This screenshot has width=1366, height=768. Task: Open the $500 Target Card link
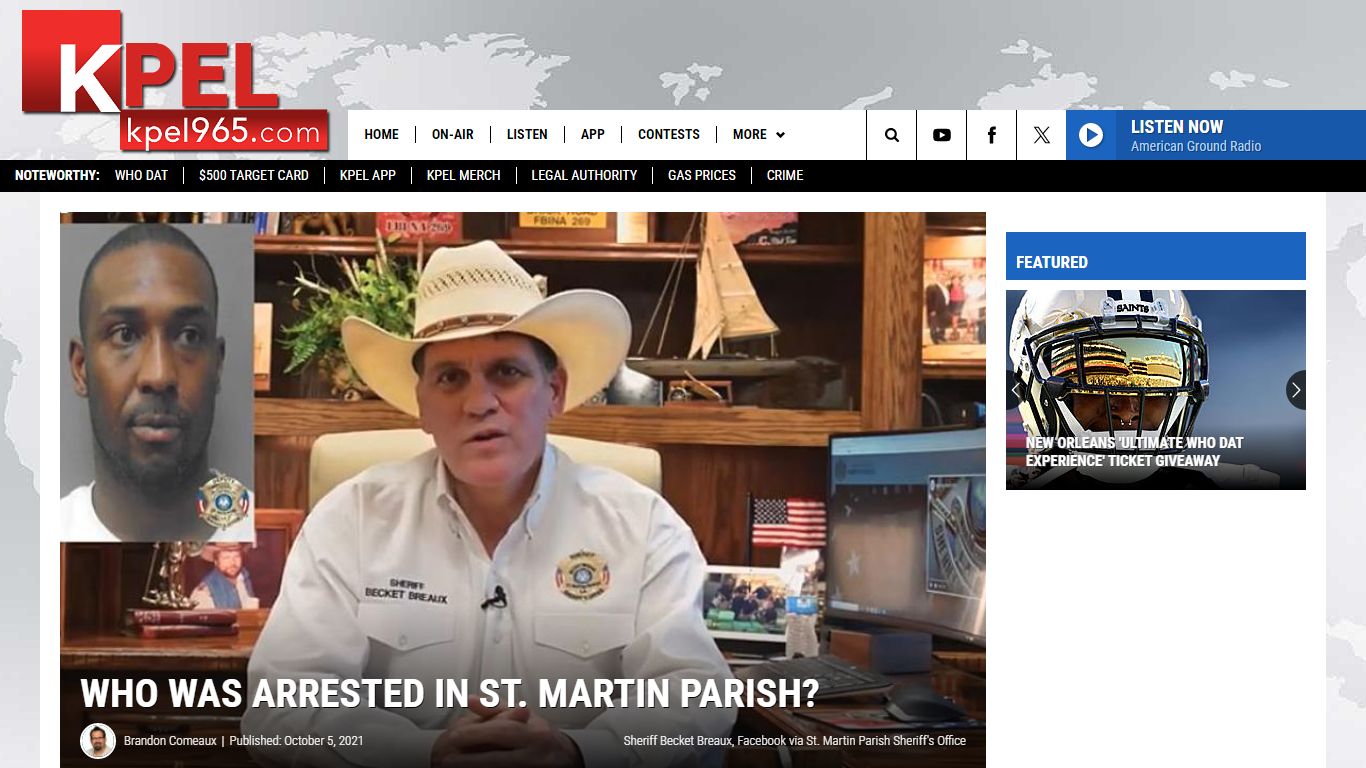(x=254, y=175)
